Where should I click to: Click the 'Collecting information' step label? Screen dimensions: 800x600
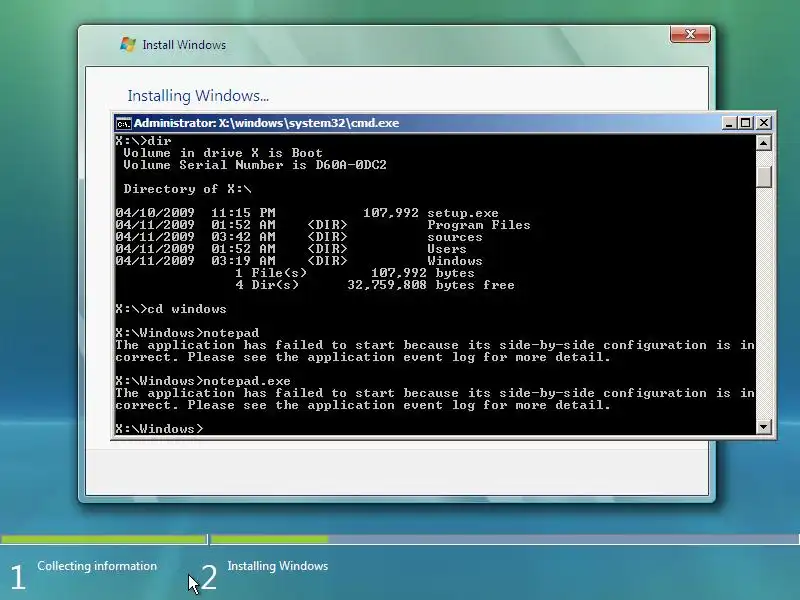coord(97,566)
